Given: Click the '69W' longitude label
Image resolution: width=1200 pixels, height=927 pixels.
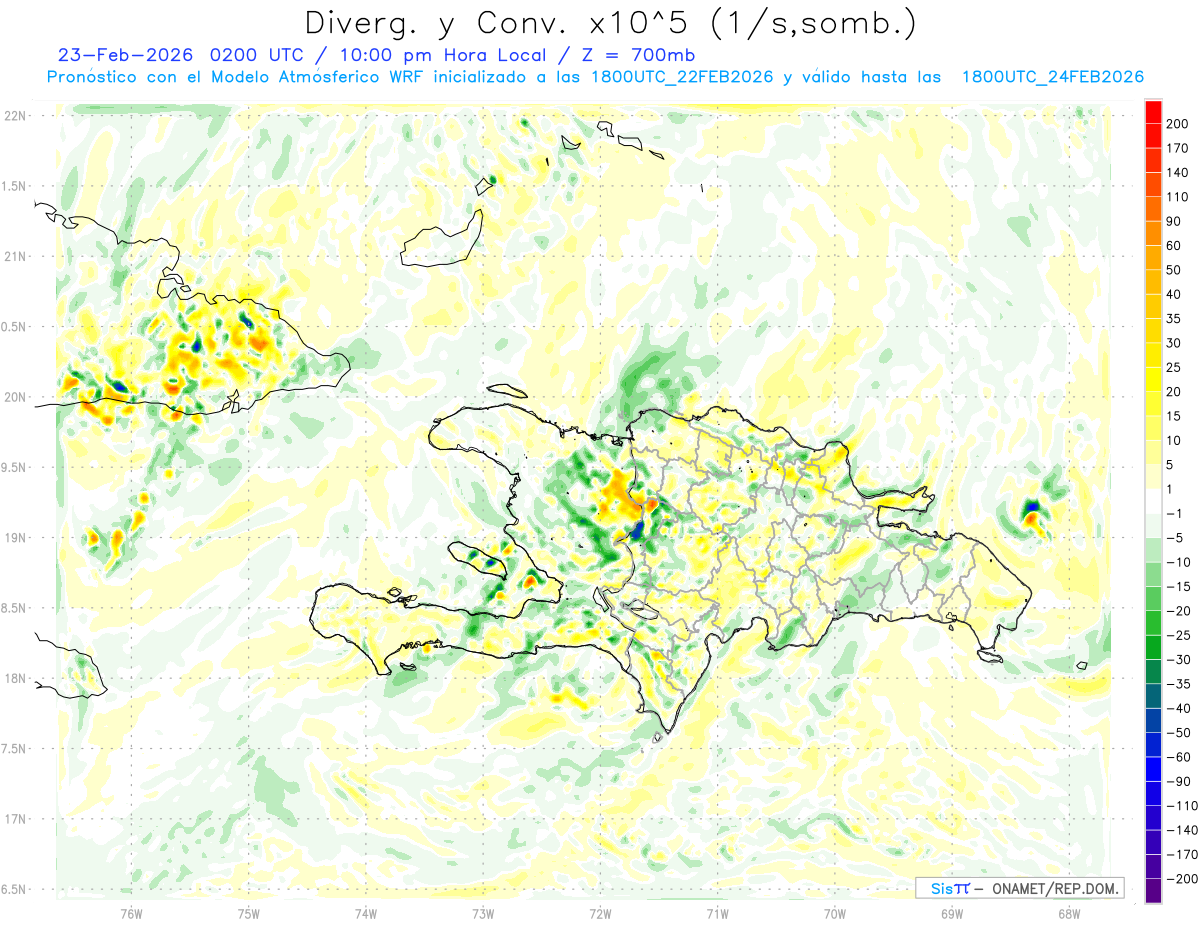Looking at the screenshot, I should click(x=952, y=913).
